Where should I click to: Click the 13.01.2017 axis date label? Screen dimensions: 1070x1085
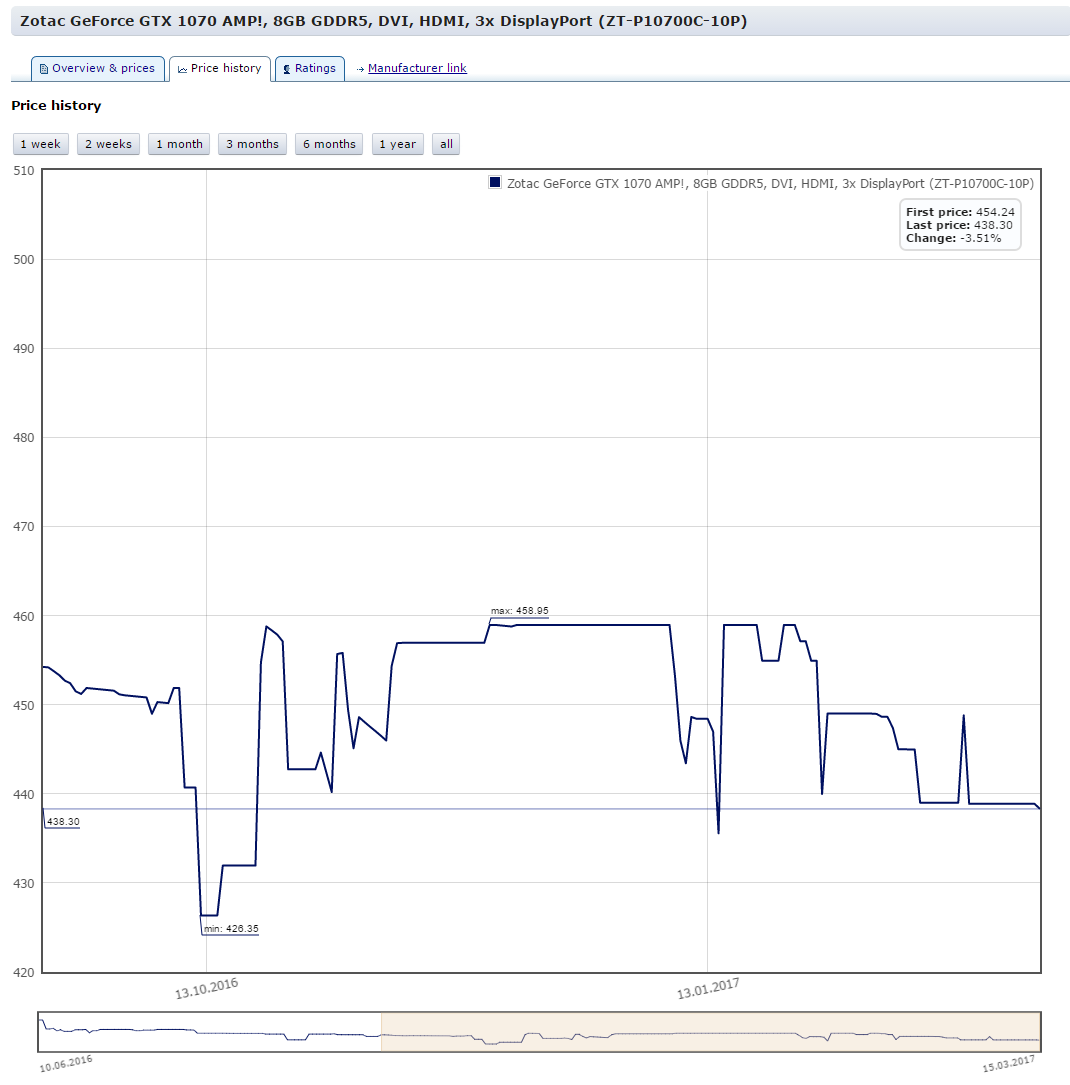pos(708,988)
